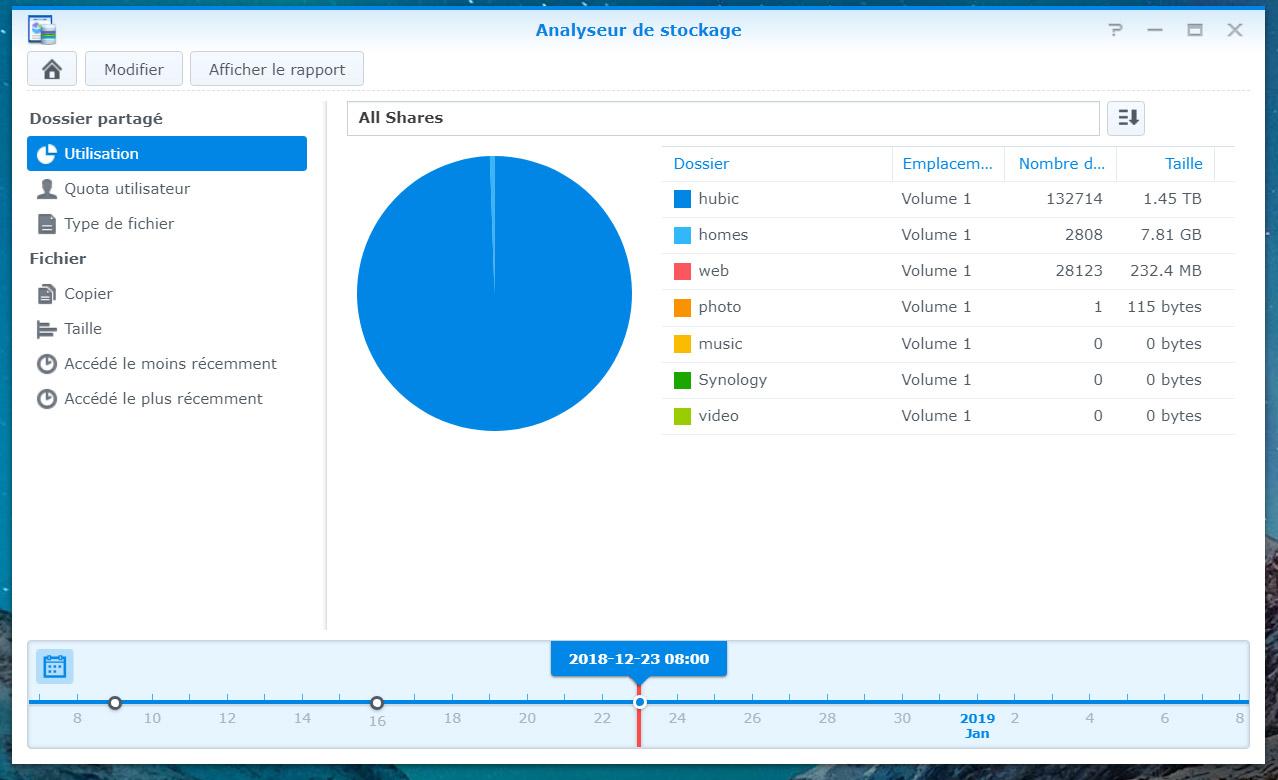Go to the Copier file report
Image resolution: width=1278 pixels, height=780 pixels.
[88, 294]
